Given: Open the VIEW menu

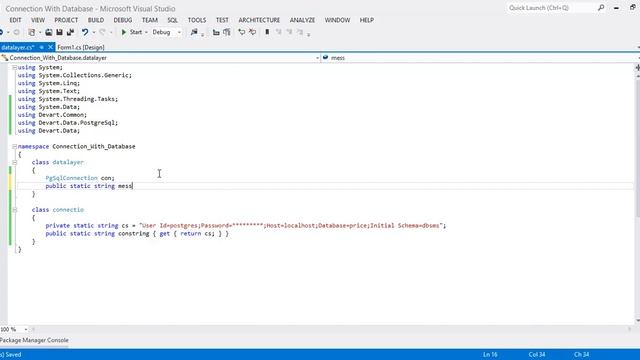Looking at the screenshot, I should (38, 20).
